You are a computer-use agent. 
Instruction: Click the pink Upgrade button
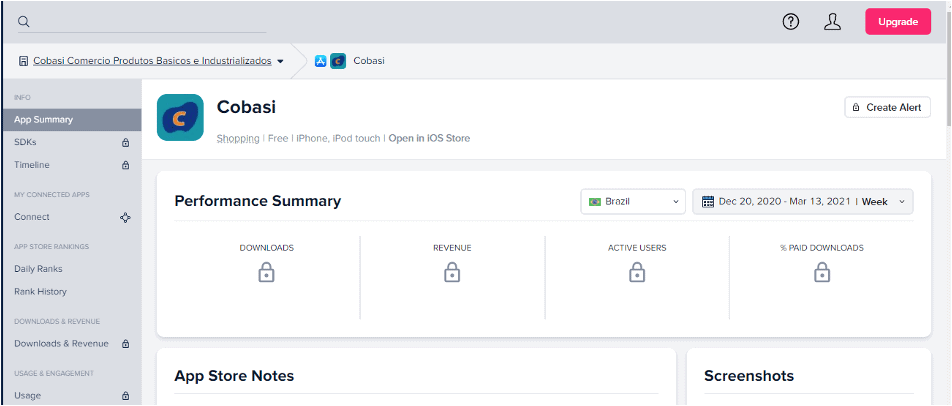[898, 22]
